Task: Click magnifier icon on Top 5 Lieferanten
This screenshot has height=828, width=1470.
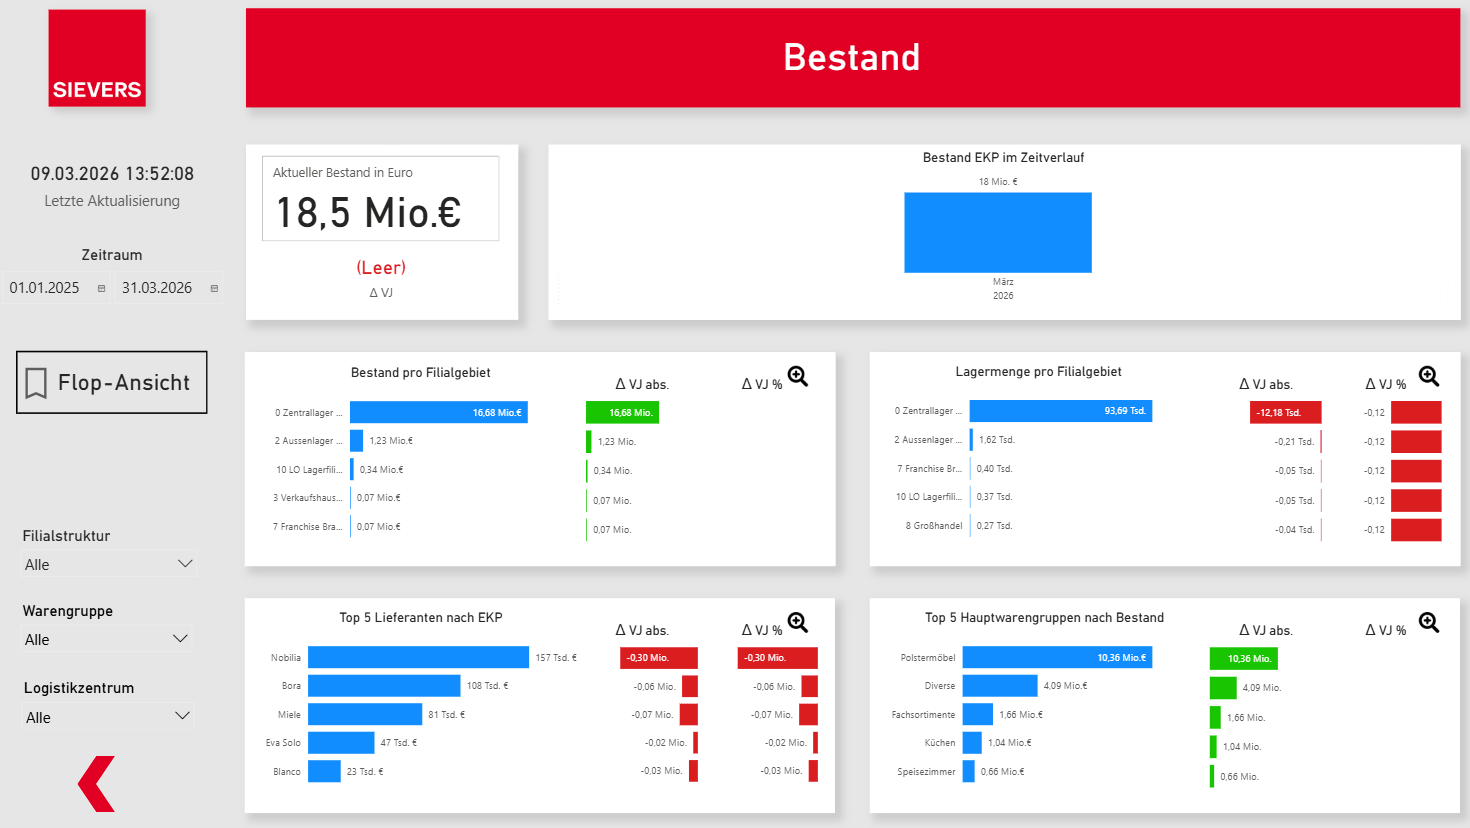Action: (797, 623)
